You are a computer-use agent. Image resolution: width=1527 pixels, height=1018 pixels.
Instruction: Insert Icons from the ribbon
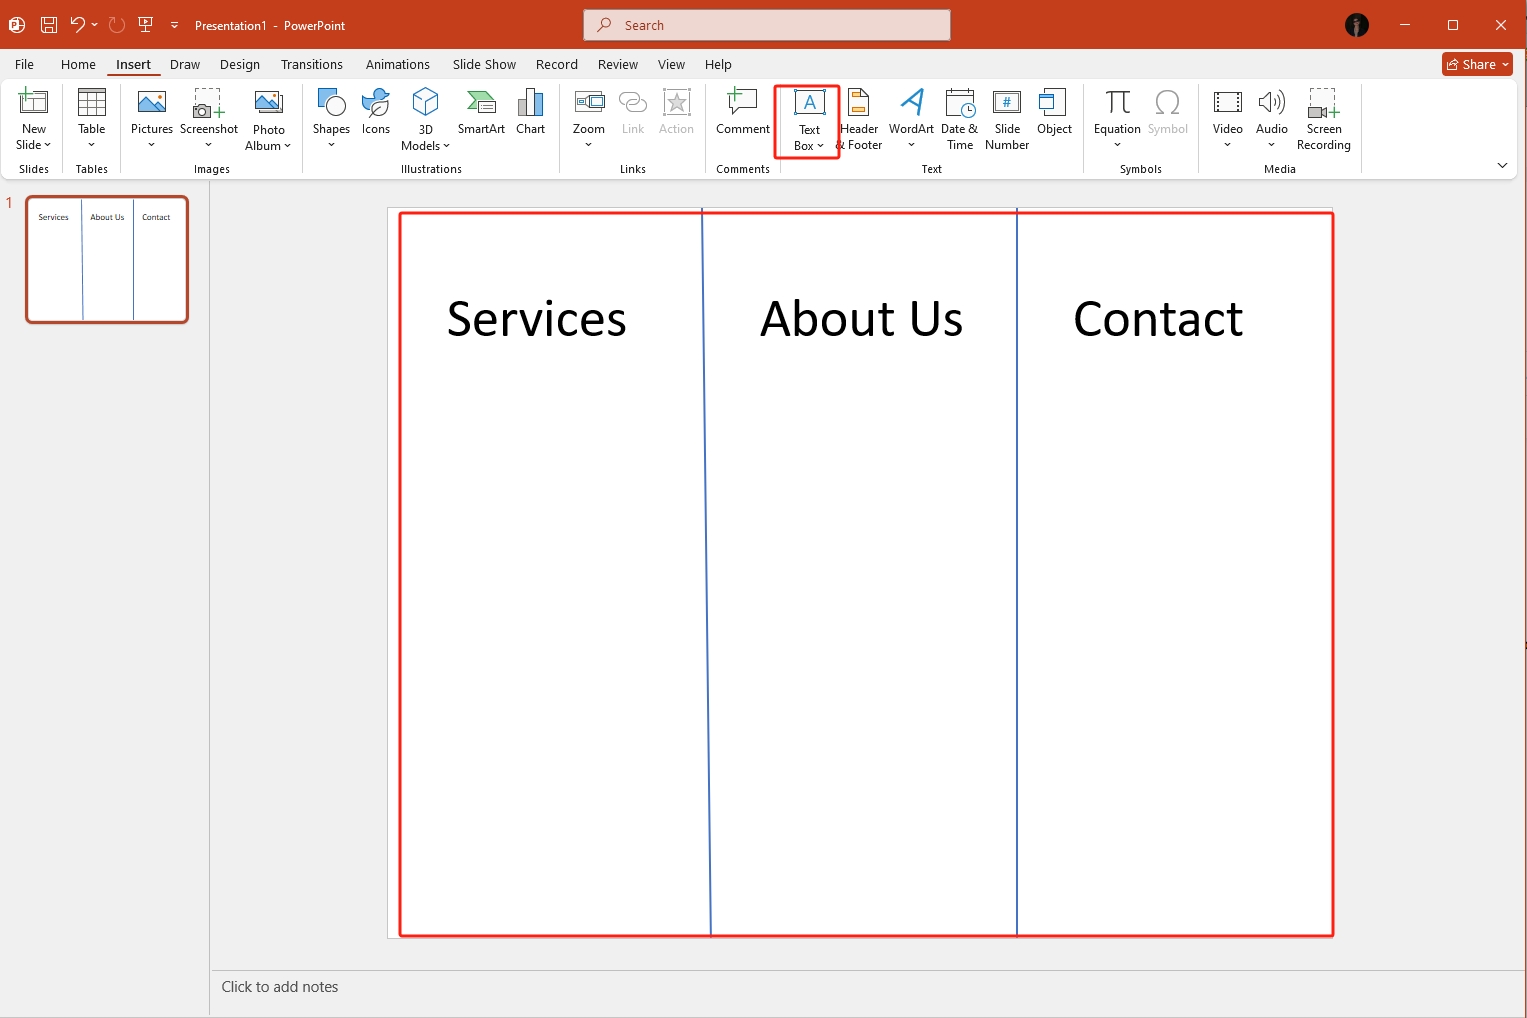[376, 111]
